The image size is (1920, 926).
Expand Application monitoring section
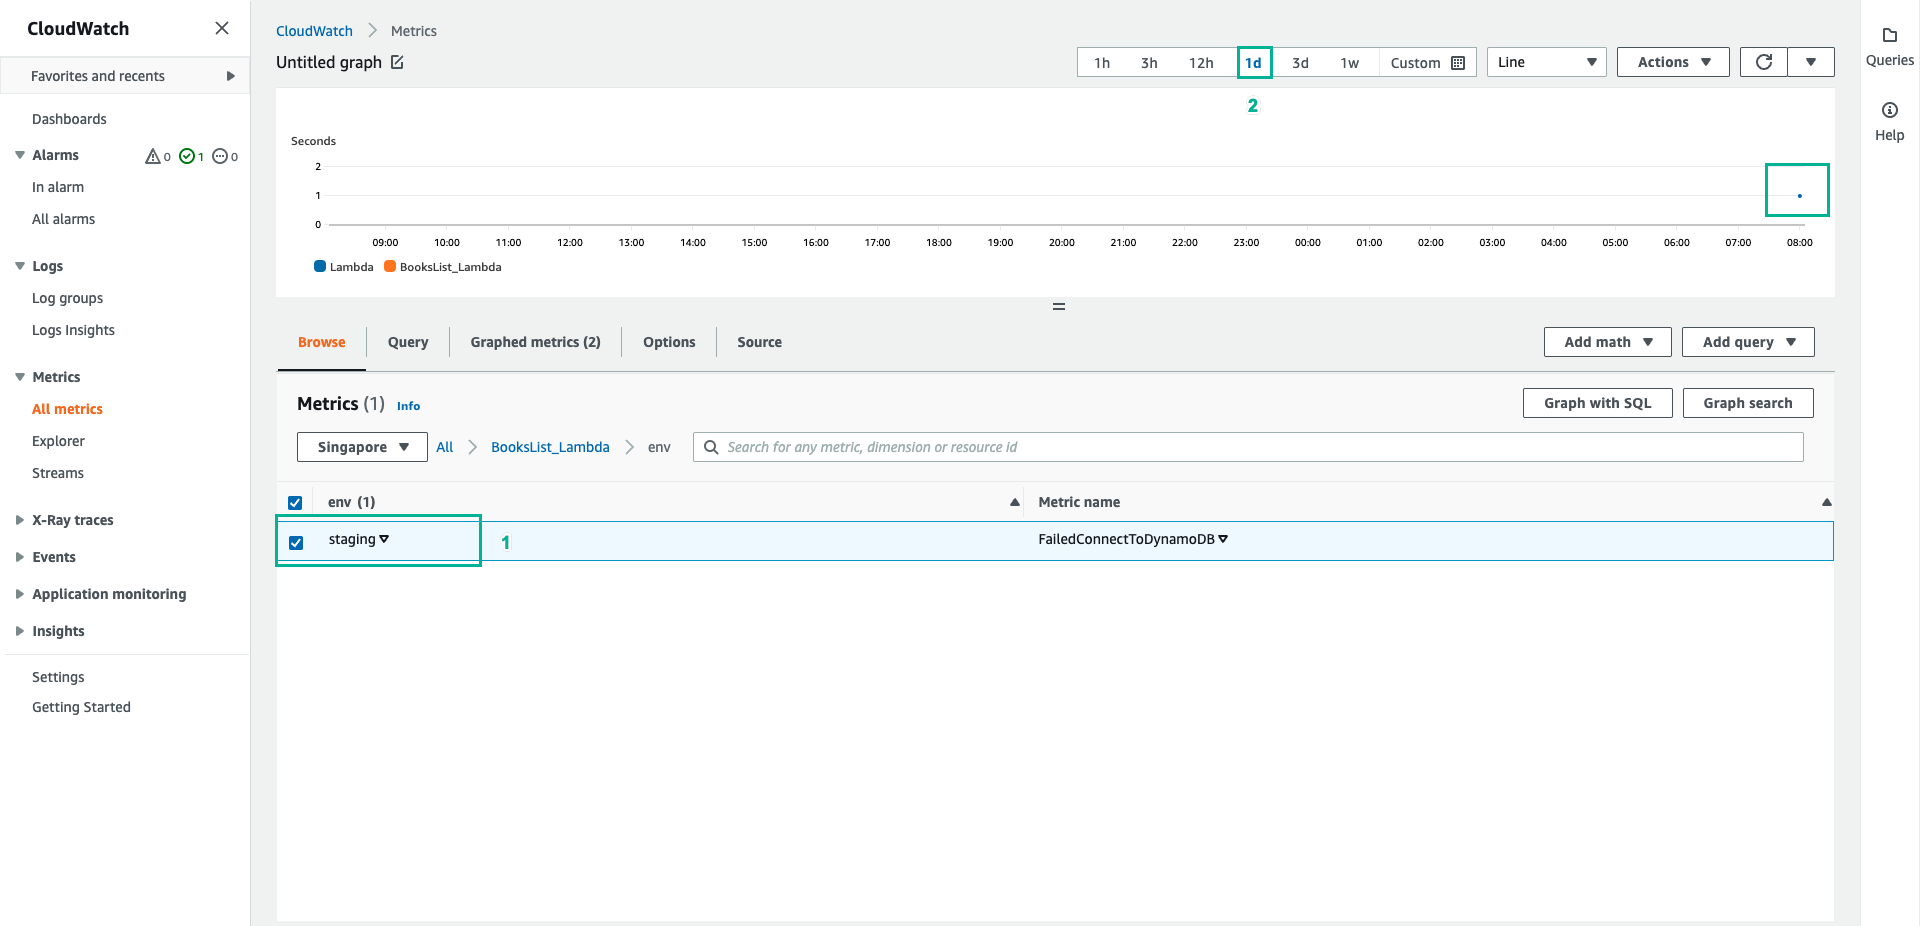point(20,594)
